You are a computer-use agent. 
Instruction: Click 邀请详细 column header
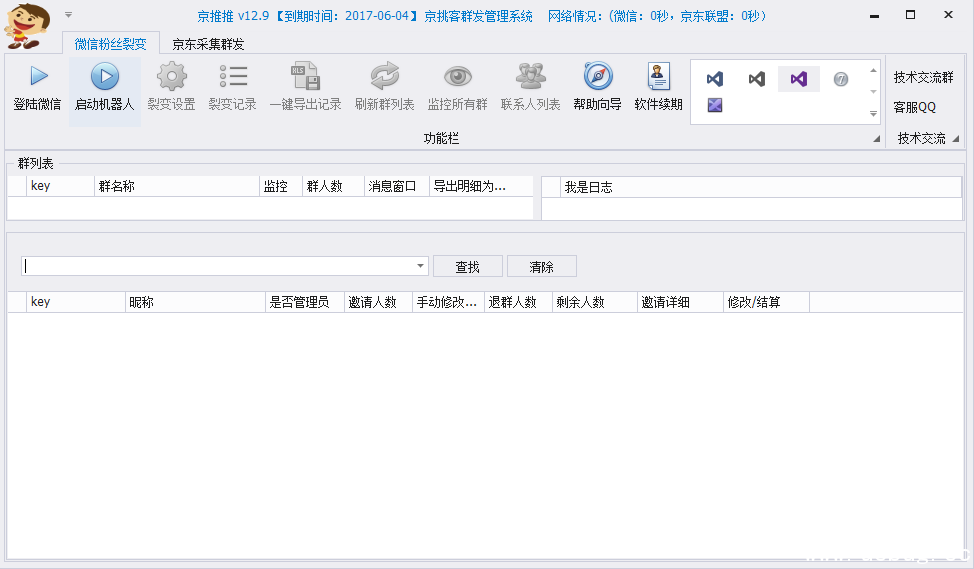681,302
